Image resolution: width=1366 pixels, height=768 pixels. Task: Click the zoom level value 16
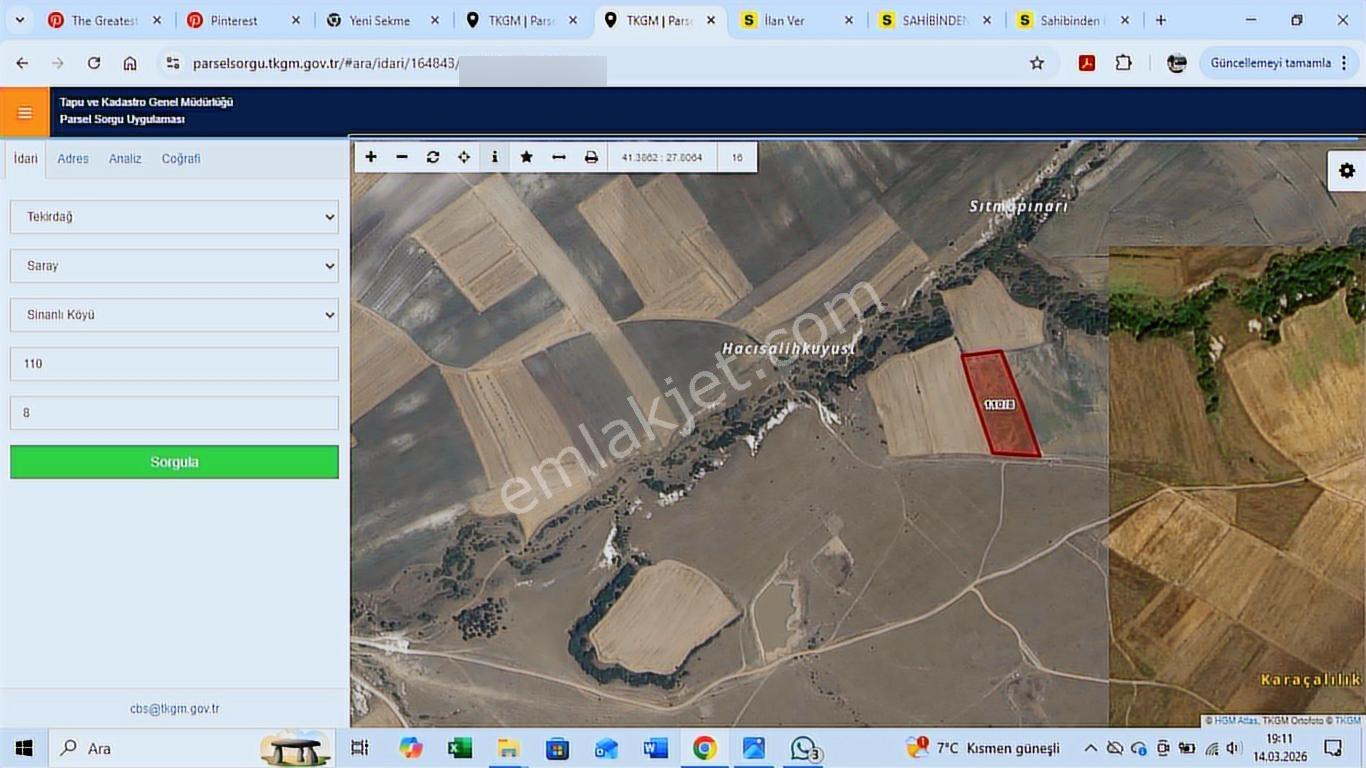pyautogui.click(x=737, y=157)
